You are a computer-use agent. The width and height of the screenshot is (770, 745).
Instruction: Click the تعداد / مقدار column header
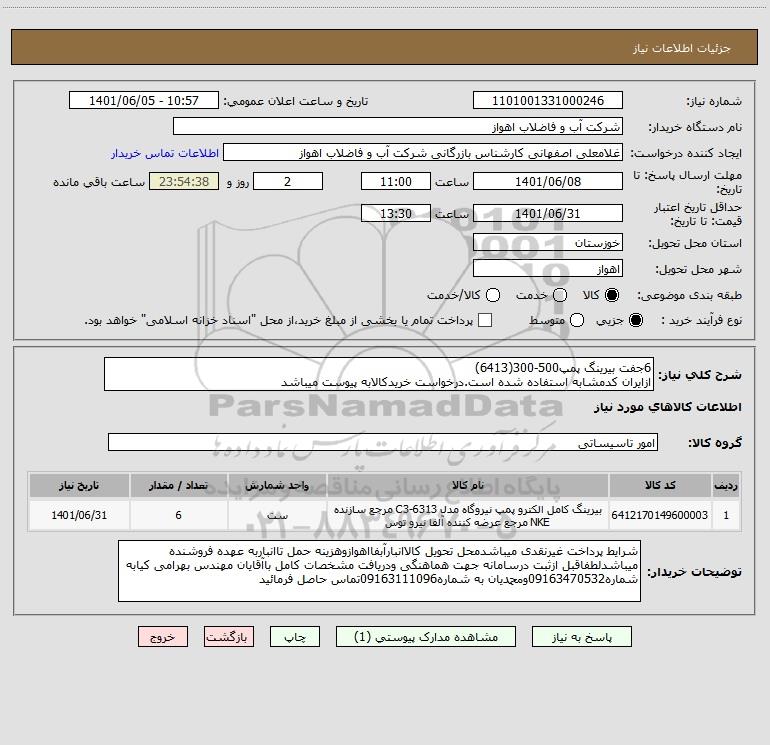[x=178, y=485]
